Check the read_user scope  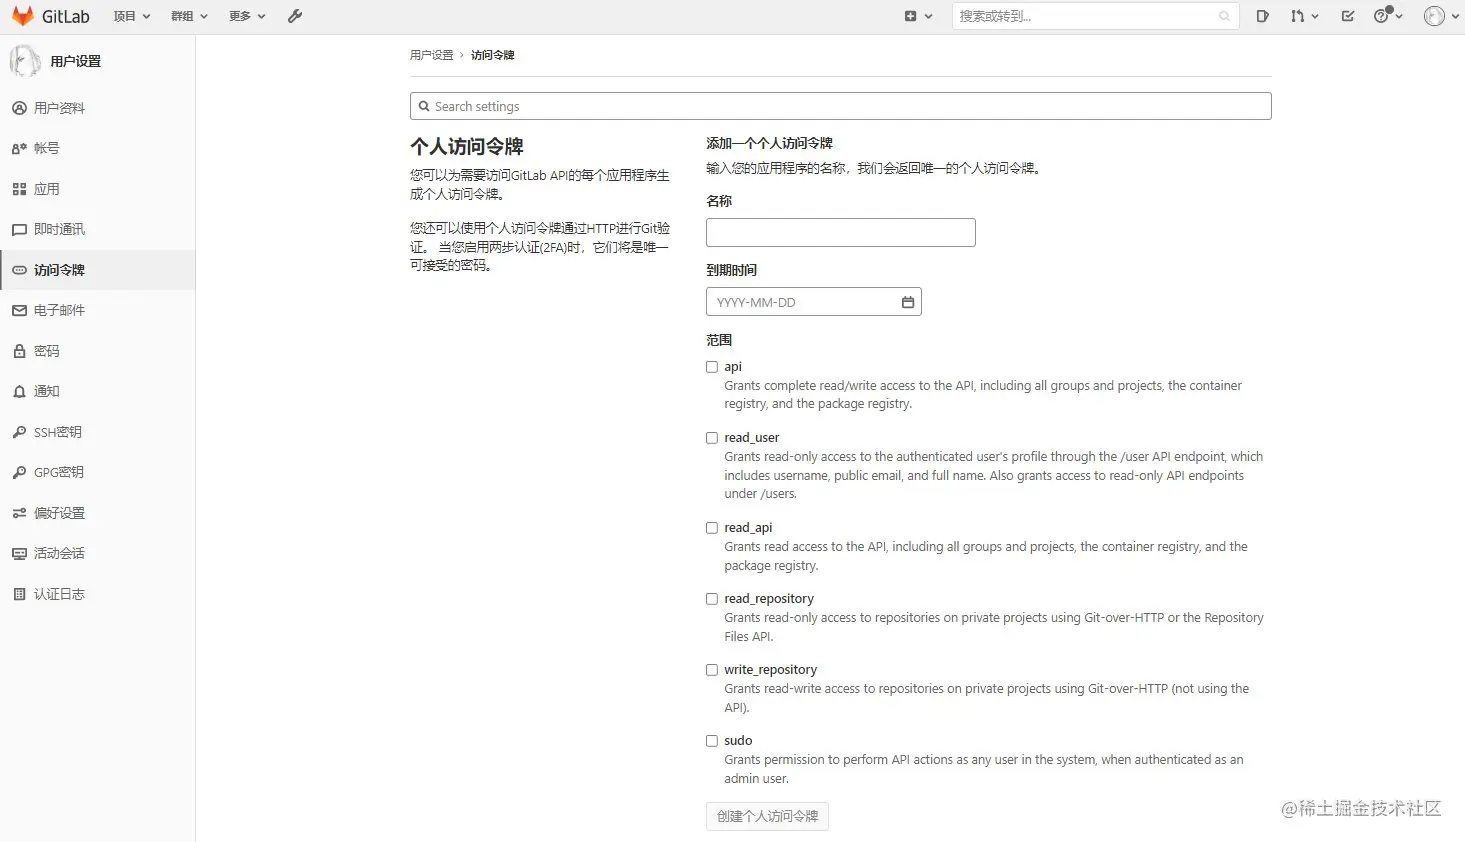pos(711,437)
